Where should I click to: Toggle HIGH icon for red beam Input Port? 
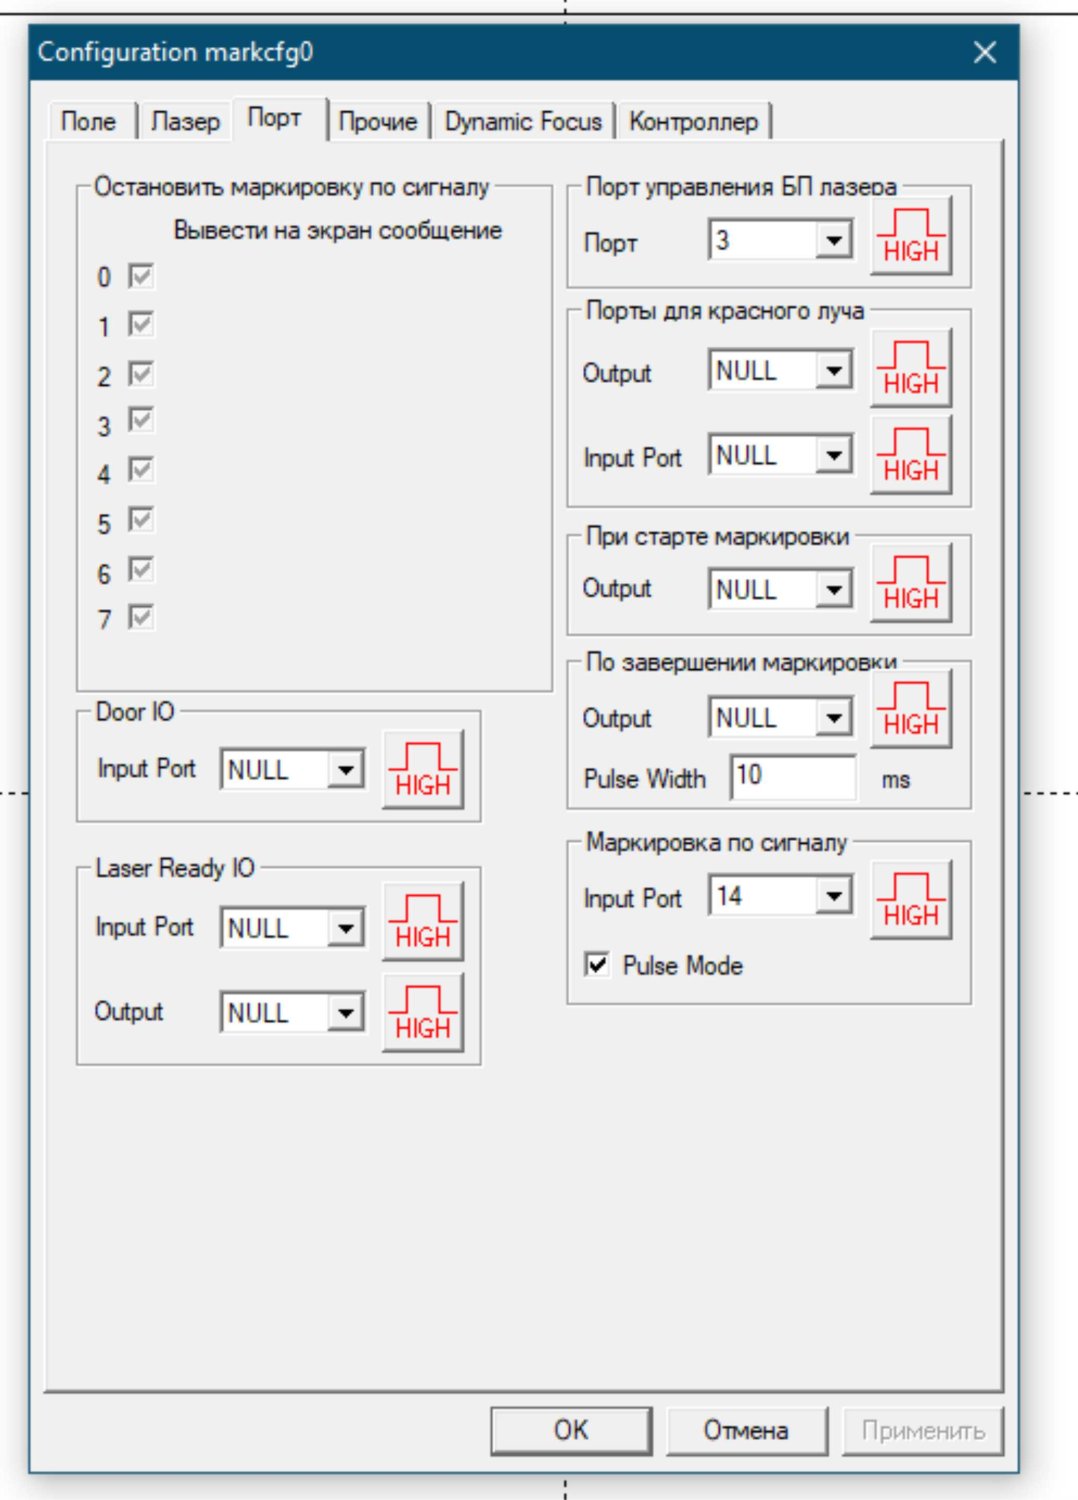tap(910, 457)
